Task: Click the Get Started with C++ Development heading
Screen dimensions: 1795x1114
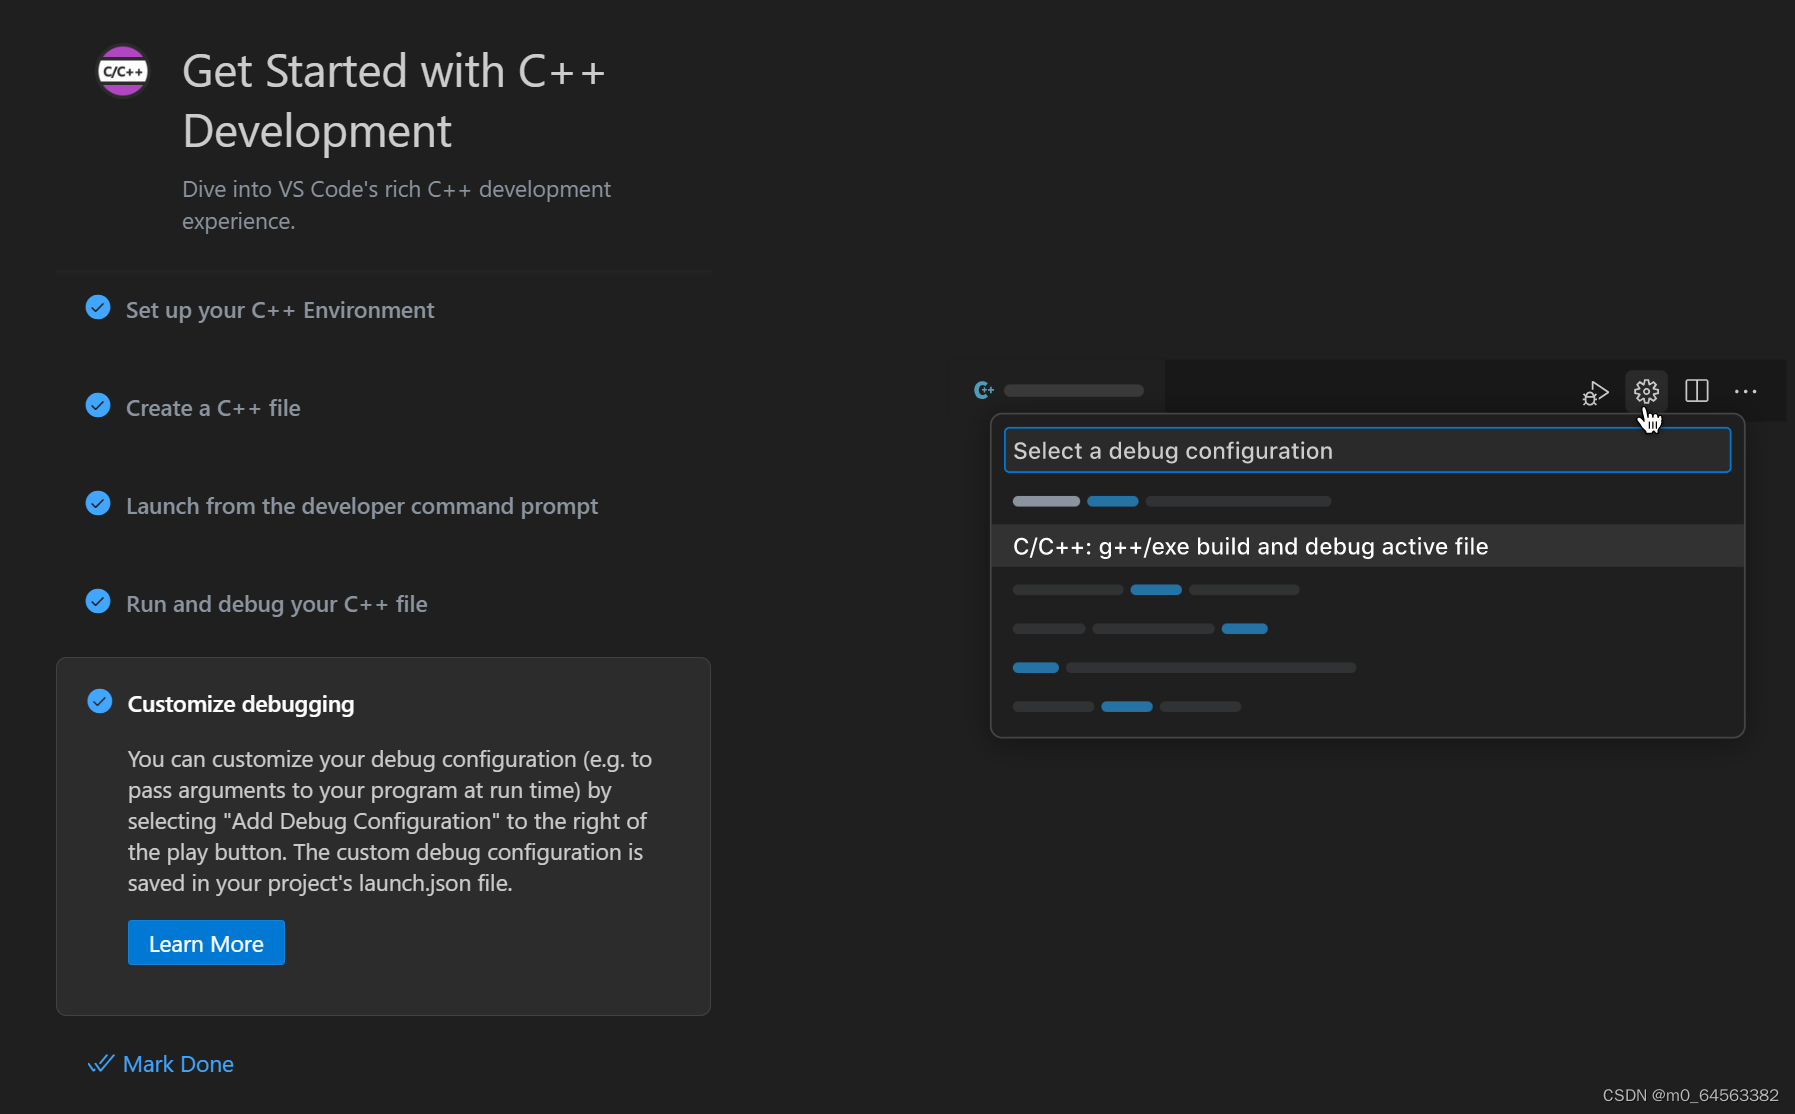Action: click(x=394, y=101)
